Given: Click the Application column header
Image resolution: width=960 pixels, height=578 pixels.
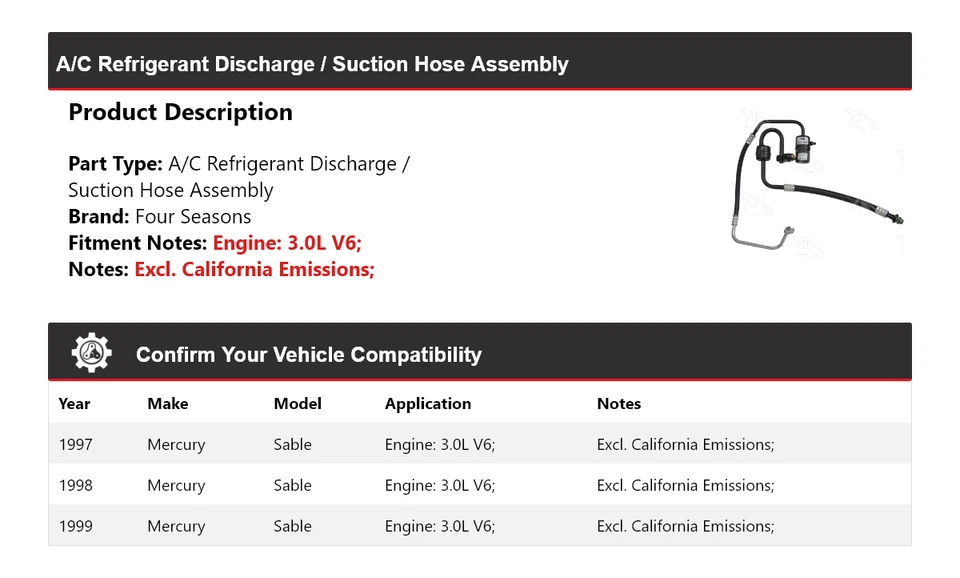Looking at the screenshot, I should pyautogui.click(x=427, y=404).
